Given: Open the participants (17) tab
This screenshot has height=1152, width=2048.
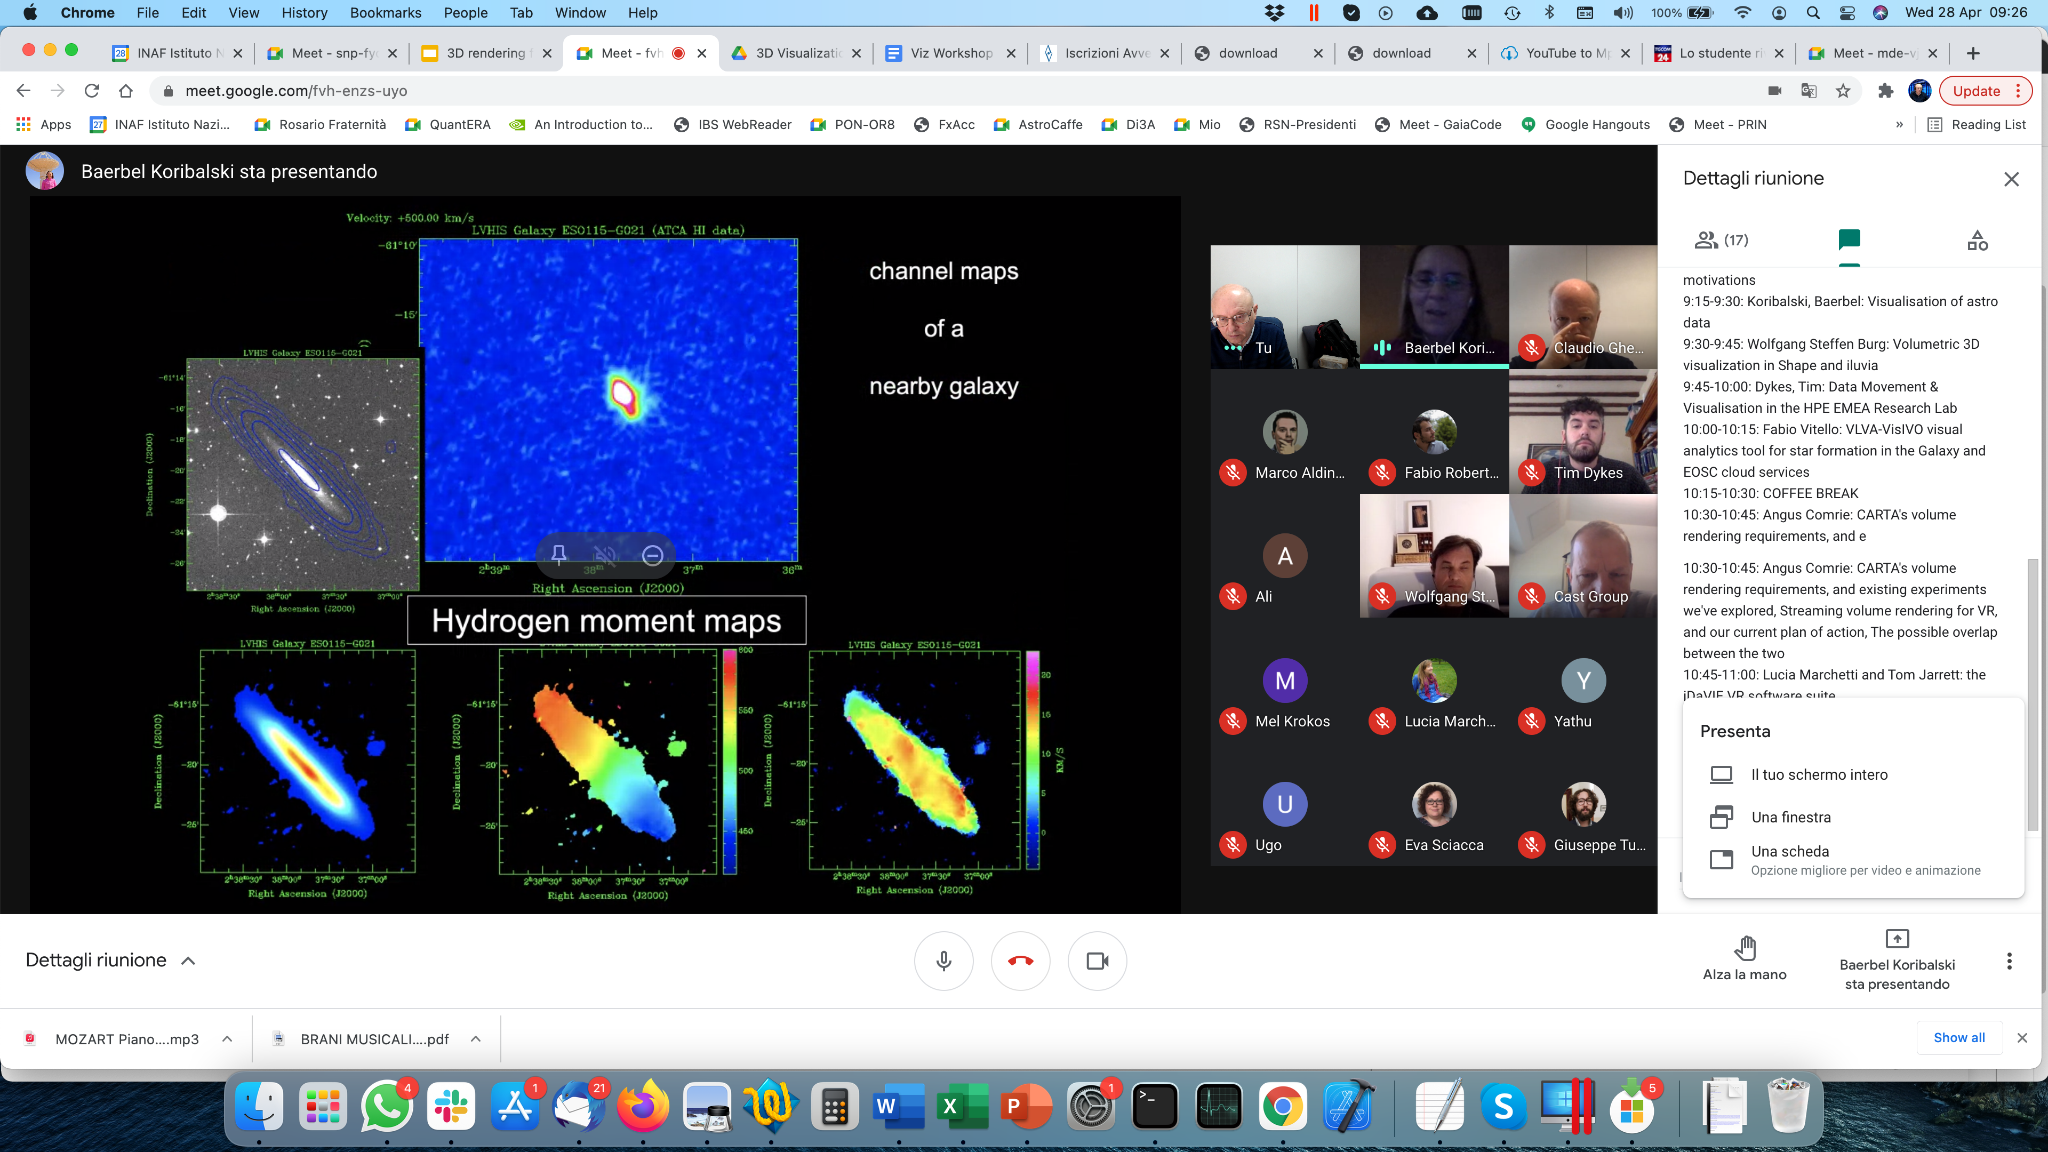Looking at the screenshot, I should (x=1720, y=240).
